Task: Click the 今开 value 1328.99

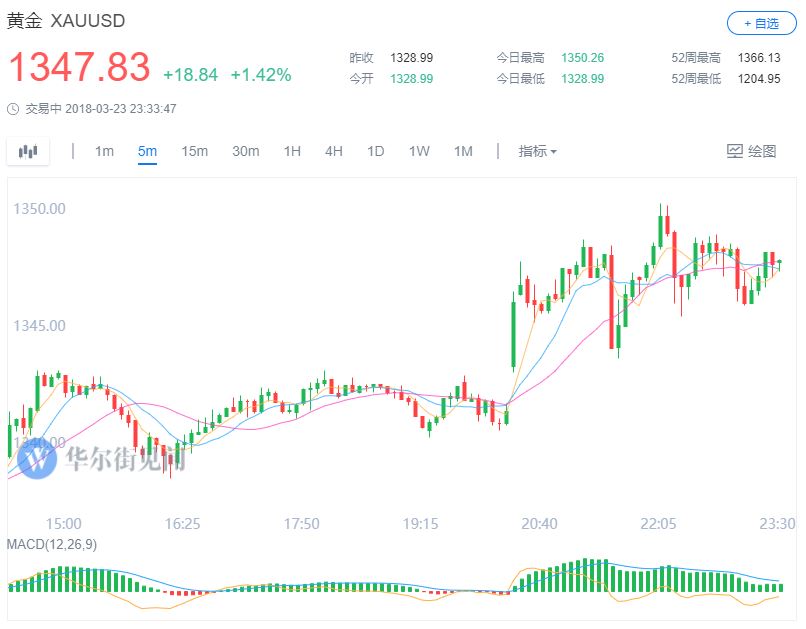Action: [411, 79]
